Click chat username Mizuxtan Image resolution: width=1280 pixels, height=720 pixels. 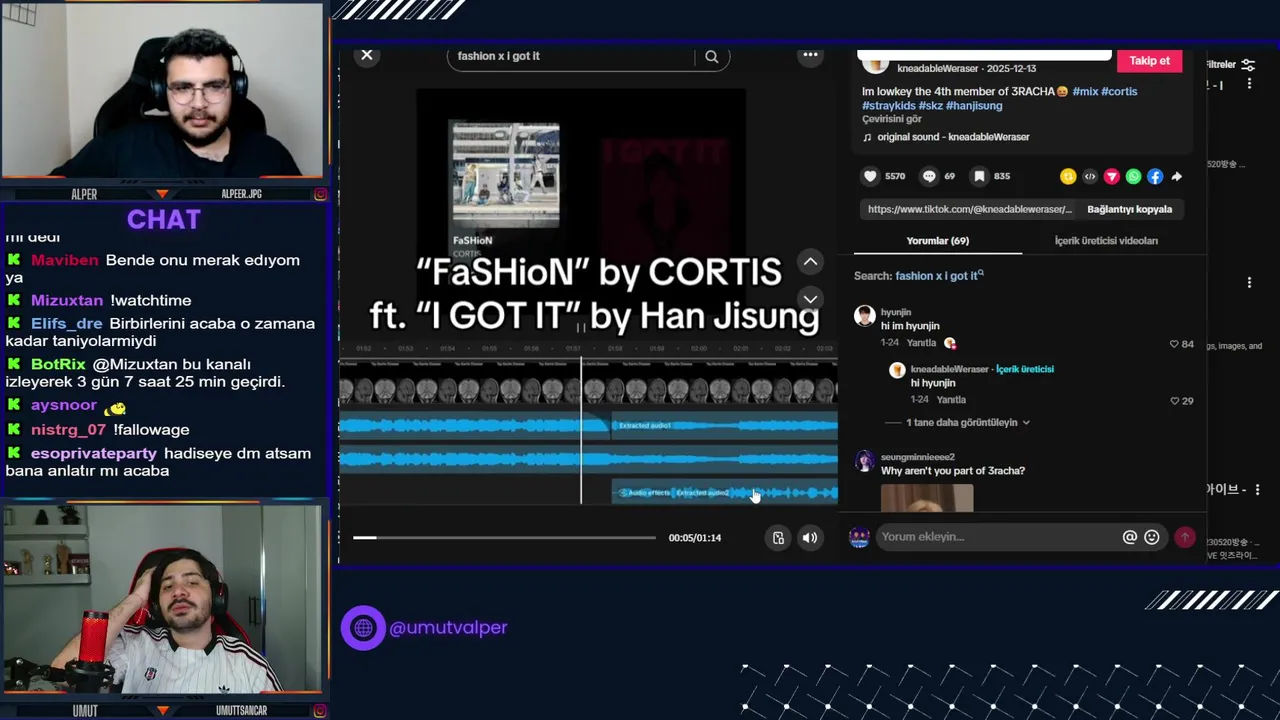pyautogui.click(x=67, y=300)
